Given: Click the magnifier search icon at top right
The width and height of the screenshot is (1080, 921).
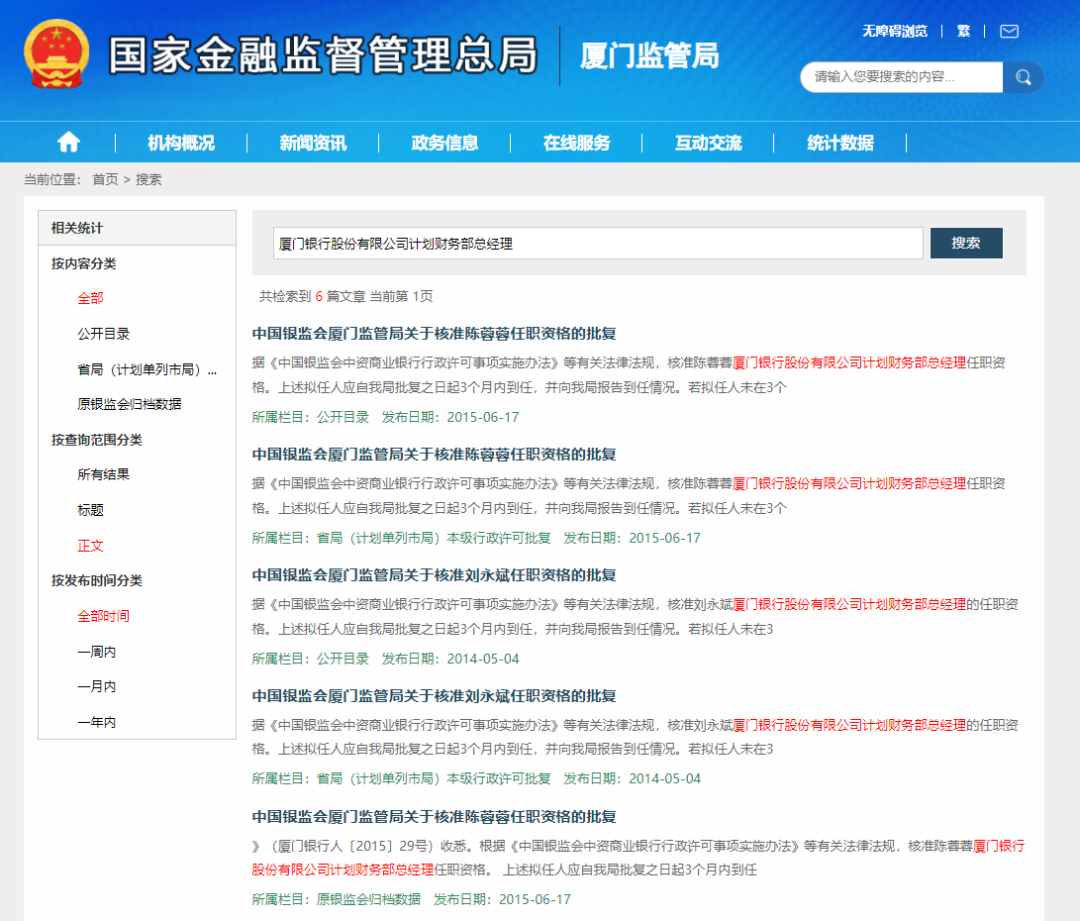Looking at the screenshot, I should [1023, 77].
